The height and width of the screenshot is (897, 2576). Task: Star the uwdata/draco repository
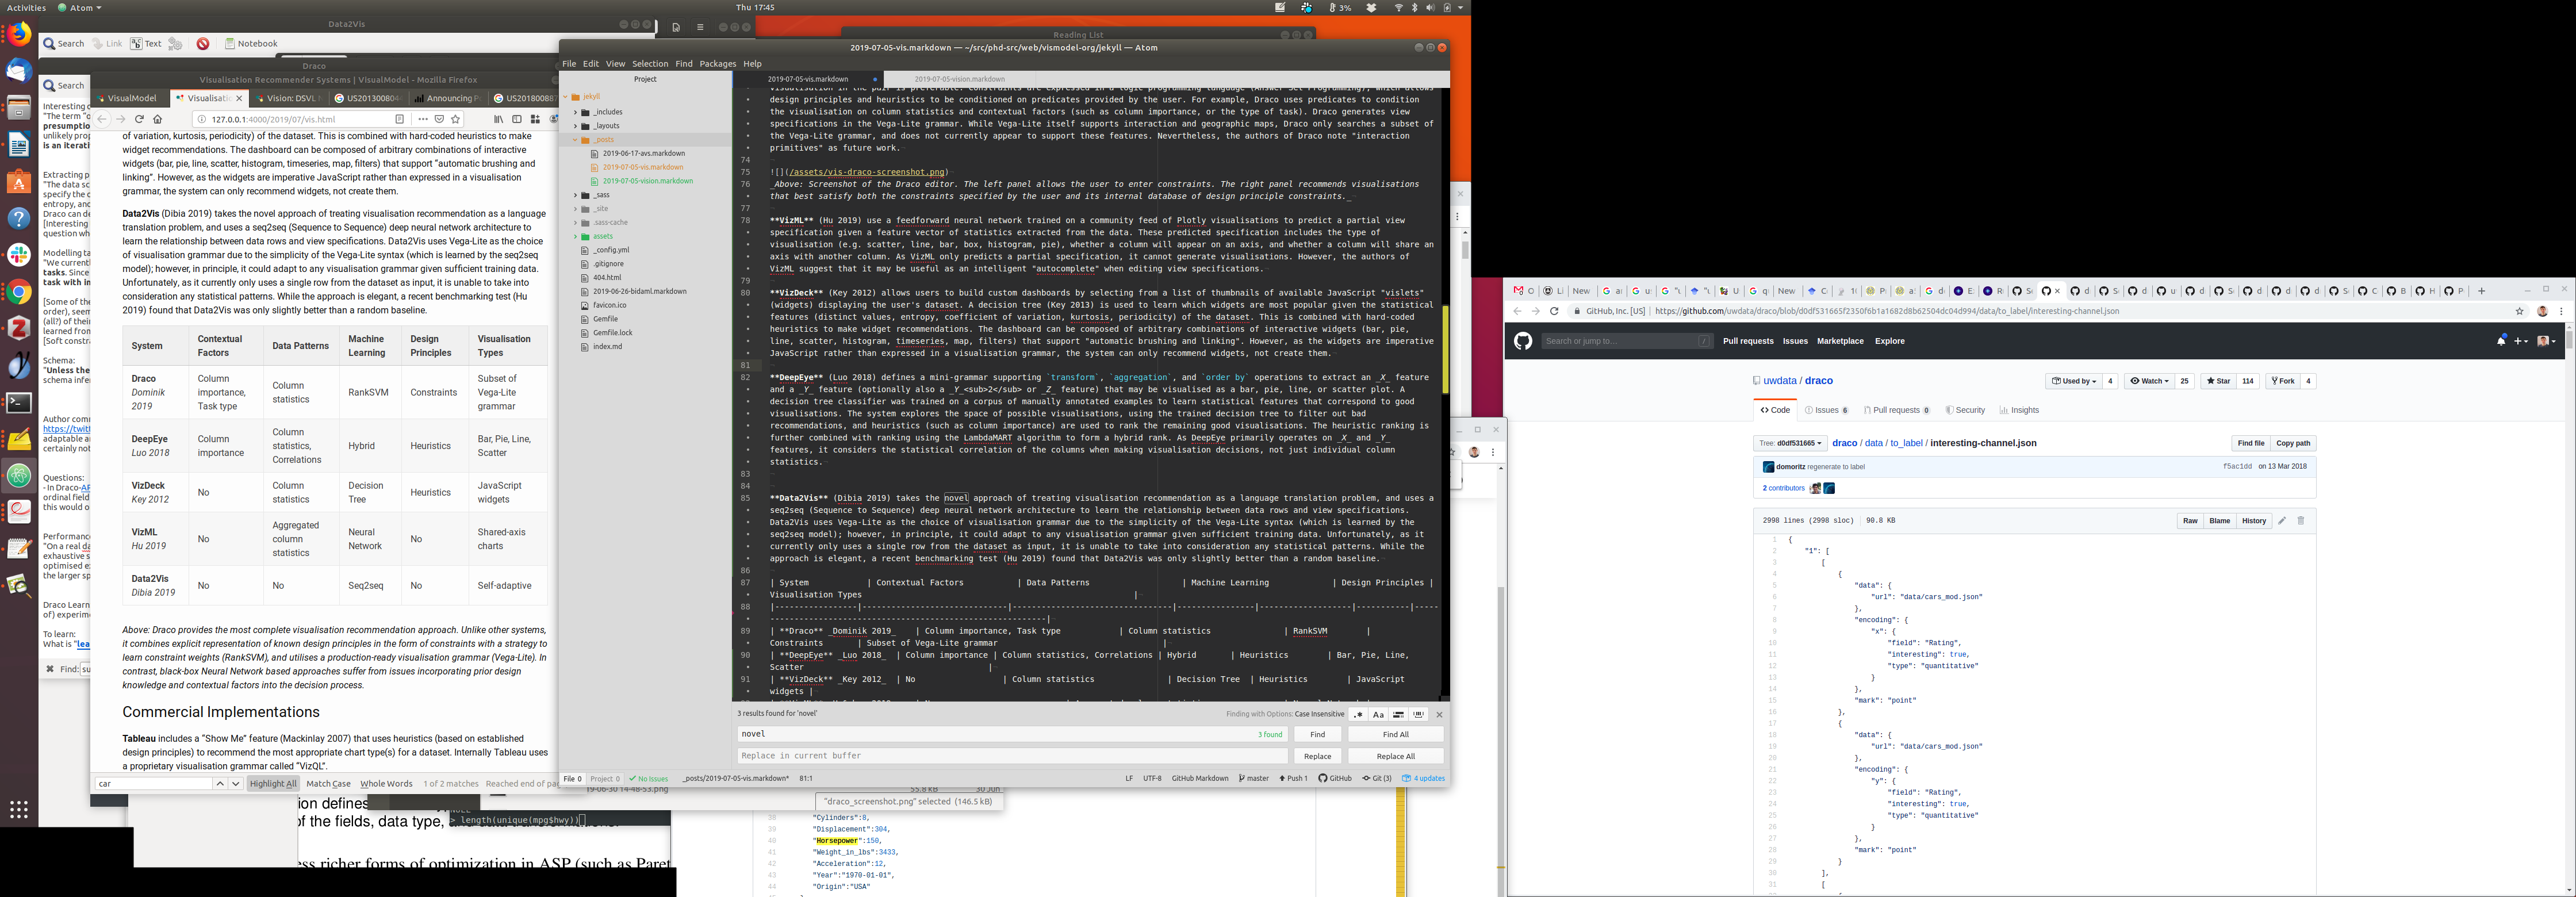pyautogui.click(x=2218, y=381)
